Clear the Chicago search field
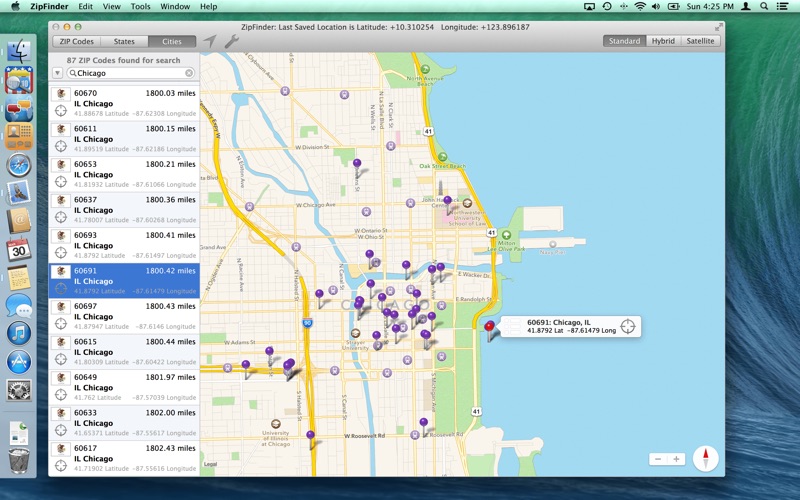 189,73
